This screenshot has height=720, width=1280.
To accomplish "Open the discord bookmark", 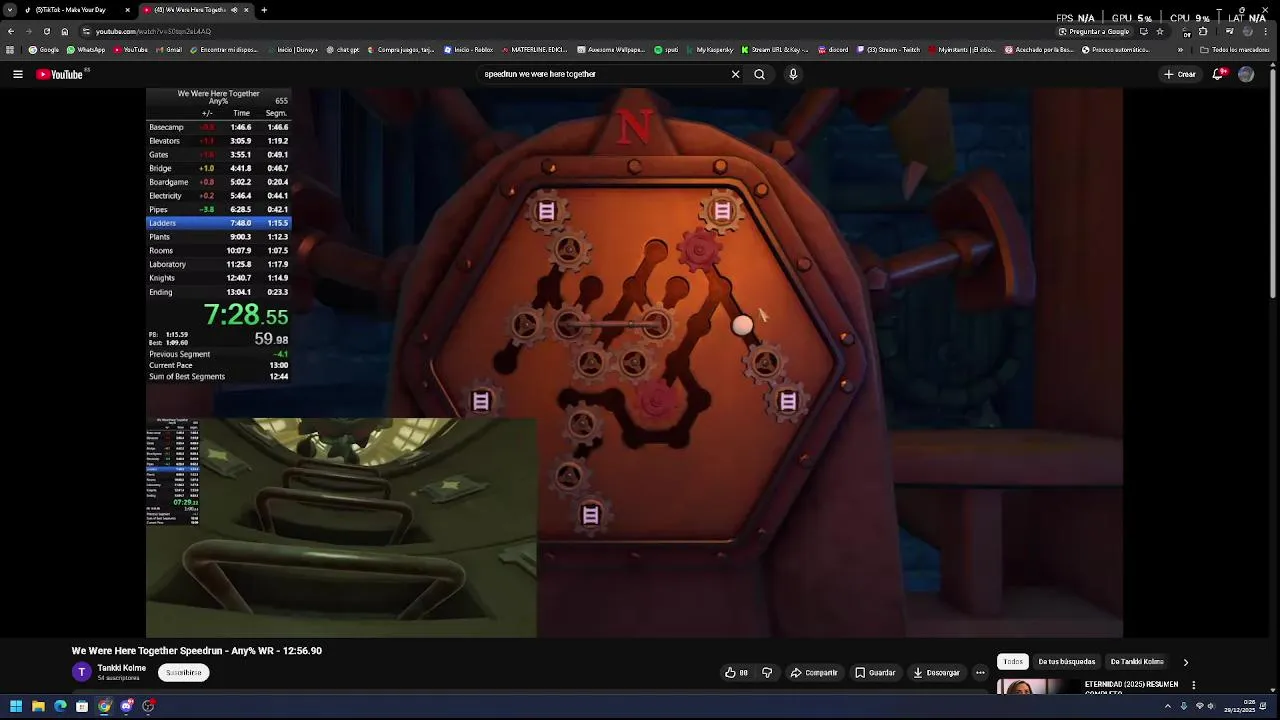I will [x=833, y=49].
